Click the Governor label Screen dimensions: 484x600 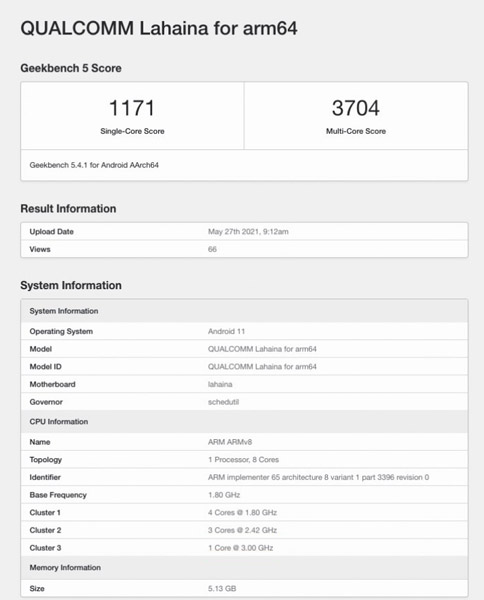point(46,402)
